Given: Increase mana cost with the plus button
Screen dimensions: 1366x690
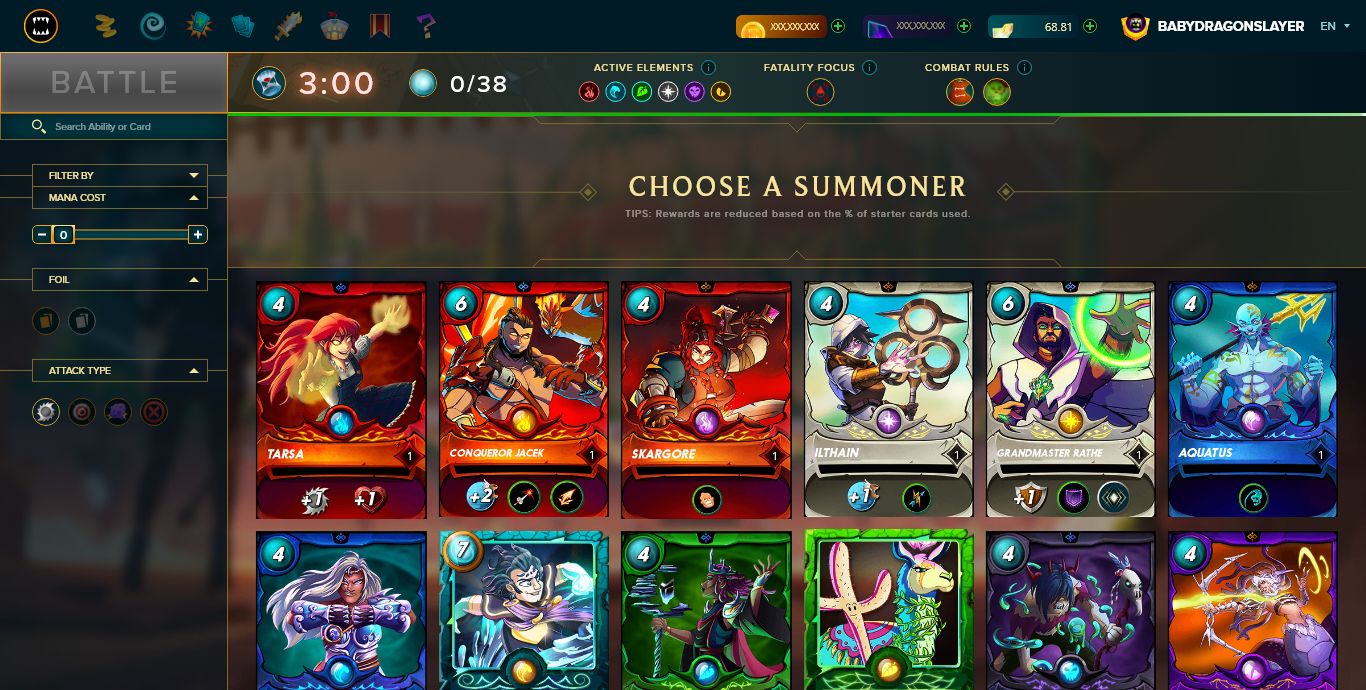Looking at the screenshot, I should tap(198, 235).
